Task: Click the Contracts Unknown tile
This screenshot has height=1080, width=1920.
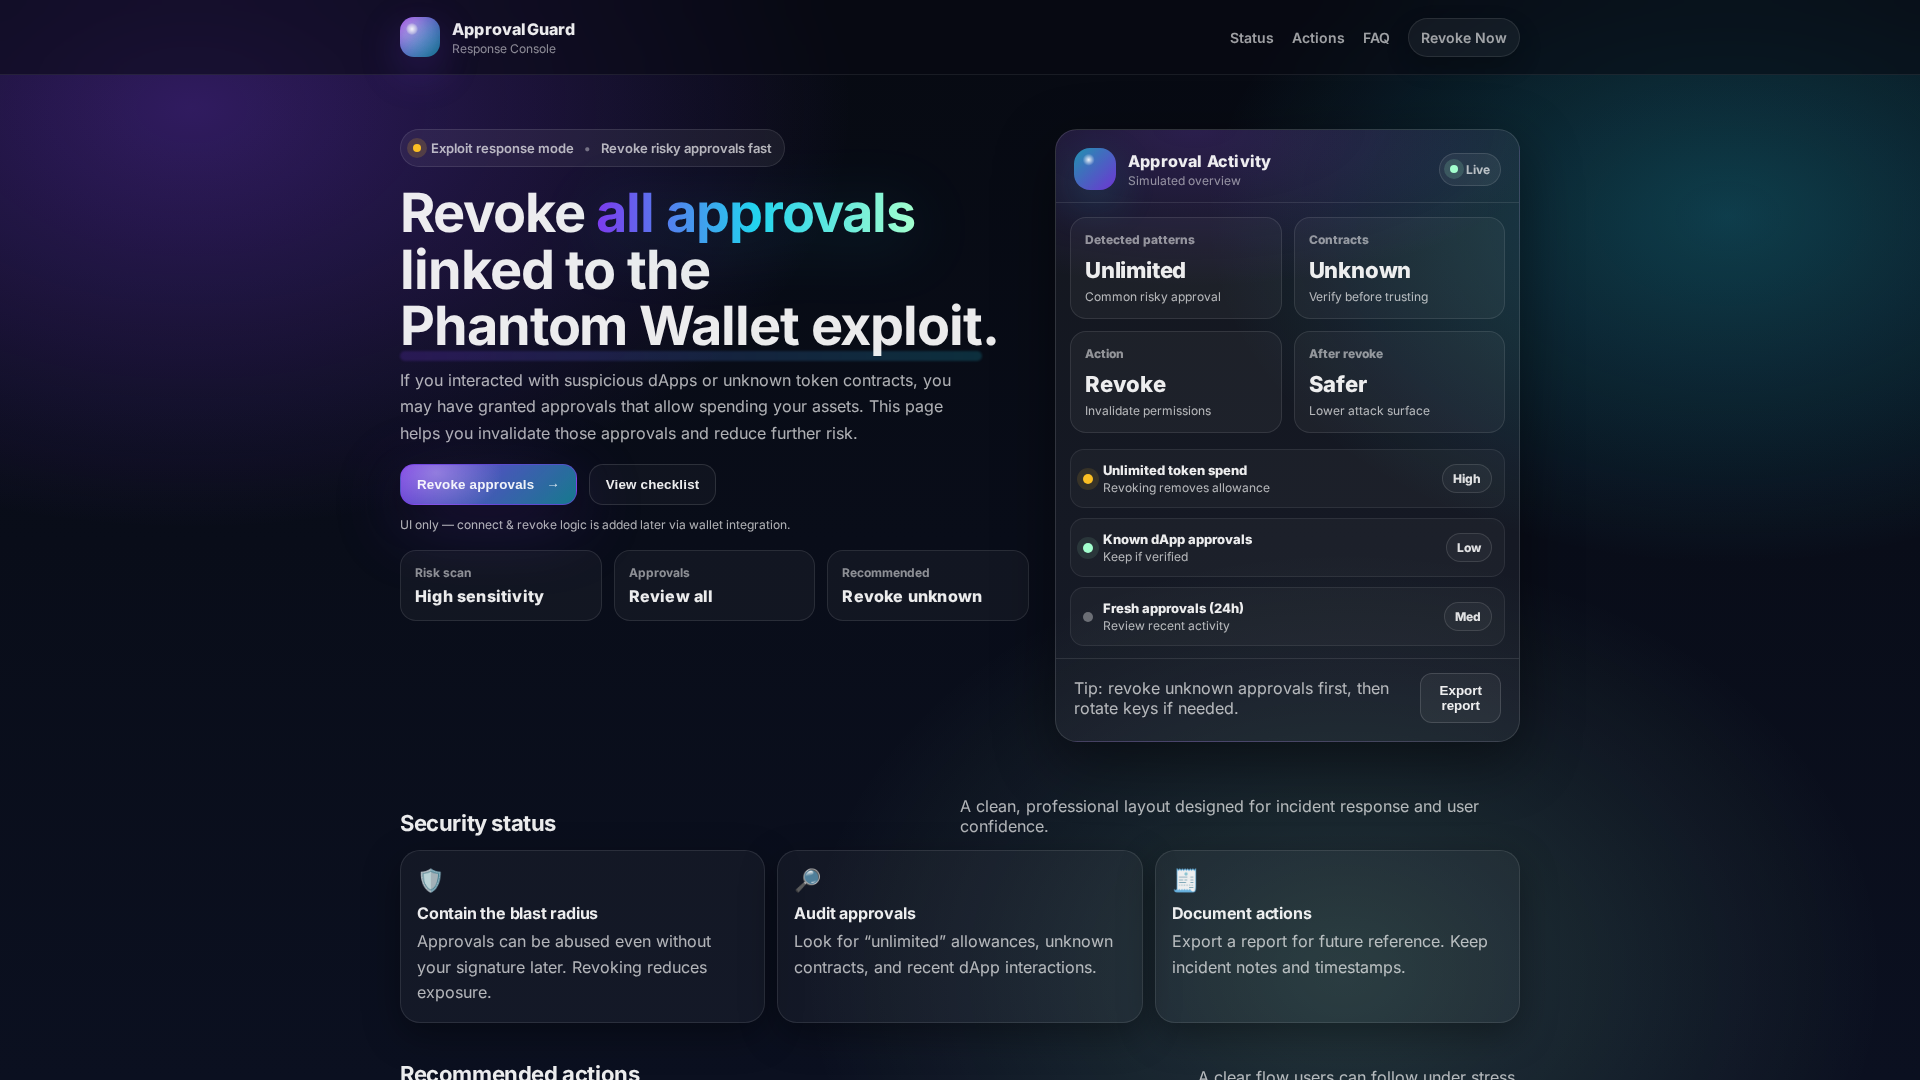Action: (x=1399, y=268)
